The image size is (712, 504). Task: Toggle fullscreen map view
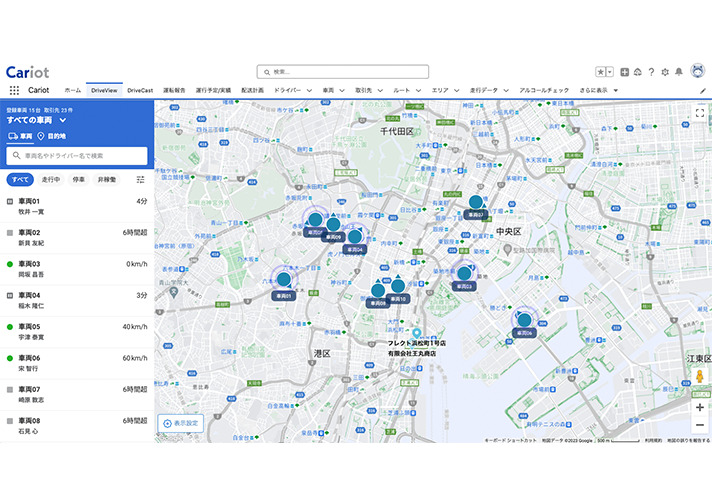[700, 112]
